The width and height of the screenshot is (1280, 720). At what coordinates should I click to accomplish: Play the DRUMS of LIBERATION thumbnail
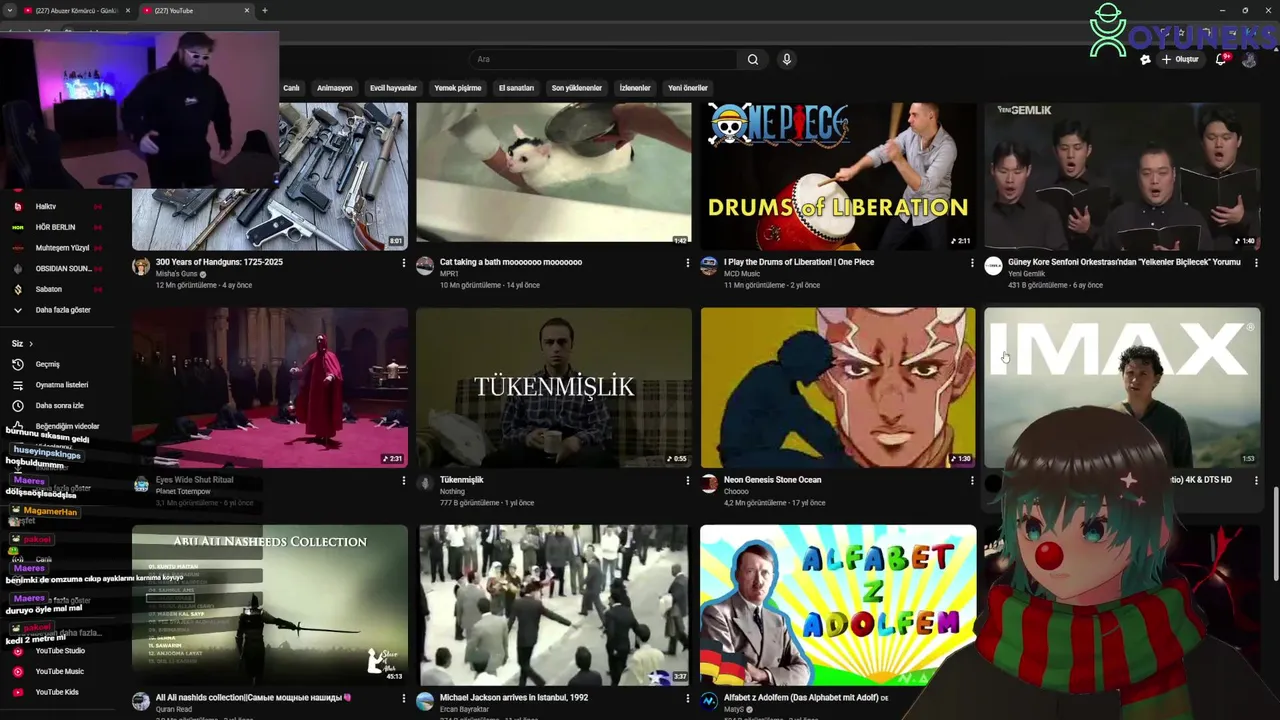click(x=838, y=176)
